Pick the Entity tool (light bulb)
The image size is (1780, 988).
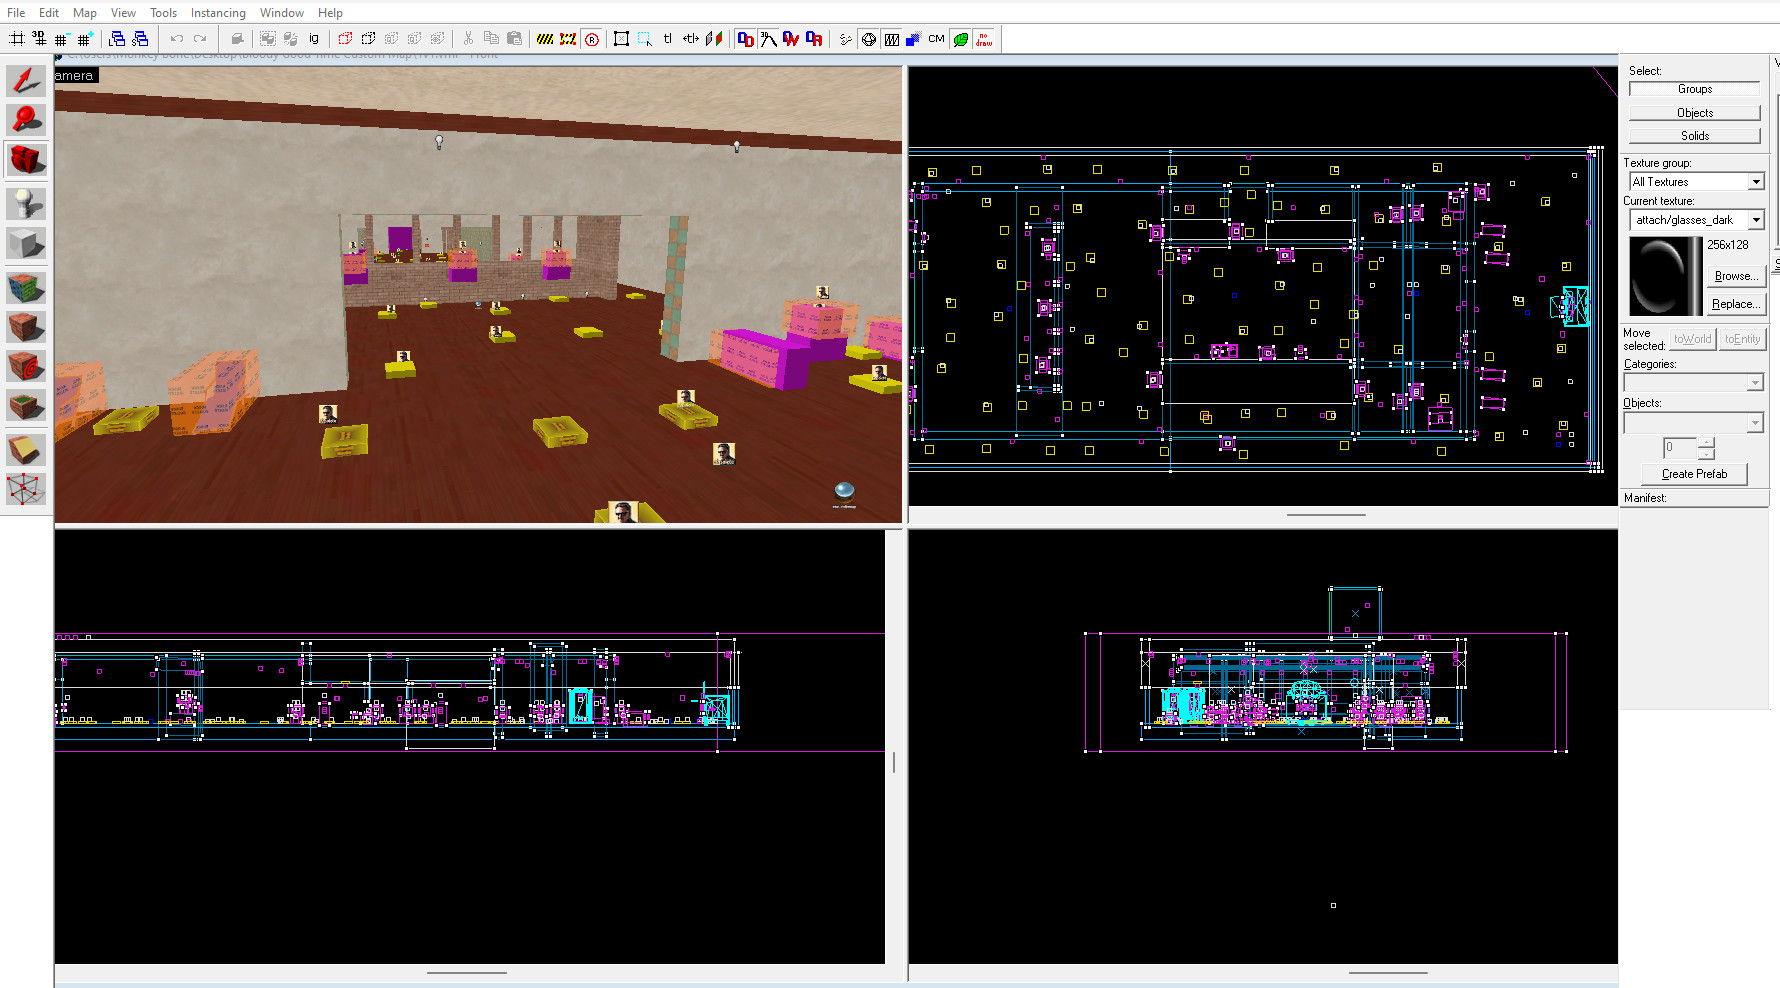click(26, 203)
